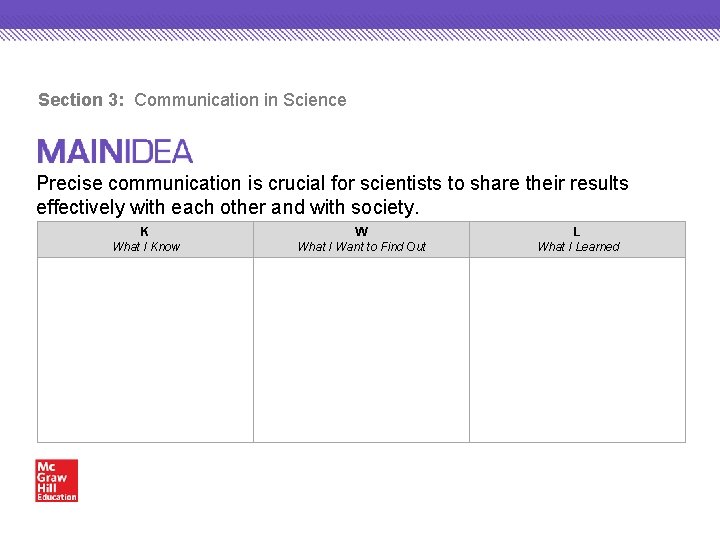This screenshot has width=720, height=540.
Task: Click the Precise communication main idea sentence
Action: 332,195
